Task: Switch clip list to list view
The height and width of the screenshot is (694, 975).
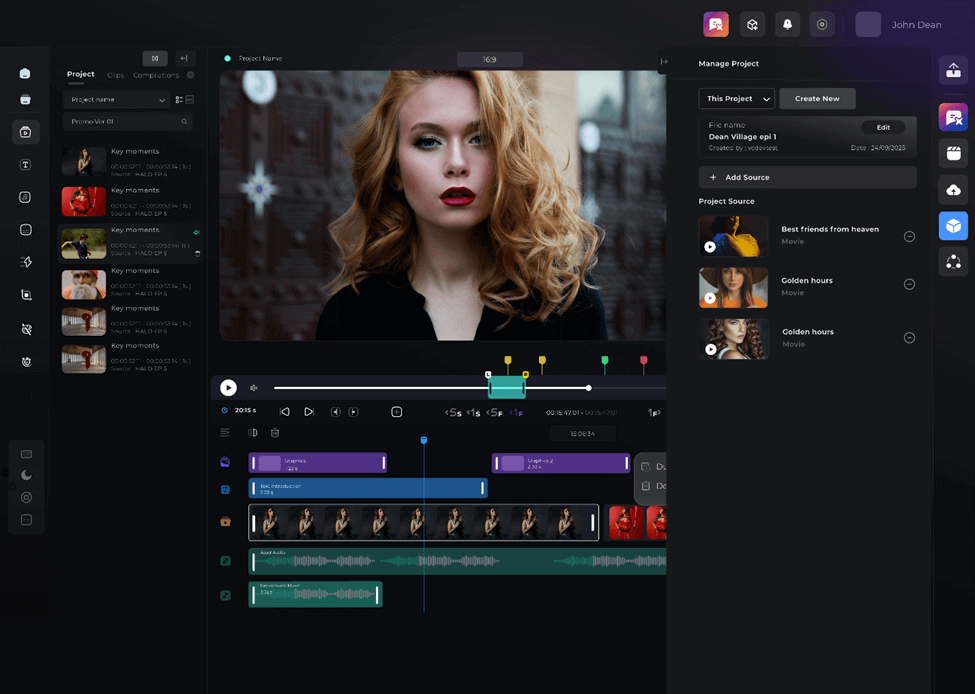Action: (179, 100)
